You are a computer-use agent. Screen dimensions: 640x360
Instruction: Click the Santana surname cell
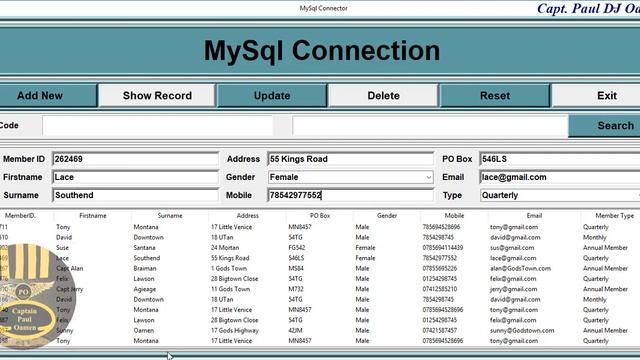[144, 248]
